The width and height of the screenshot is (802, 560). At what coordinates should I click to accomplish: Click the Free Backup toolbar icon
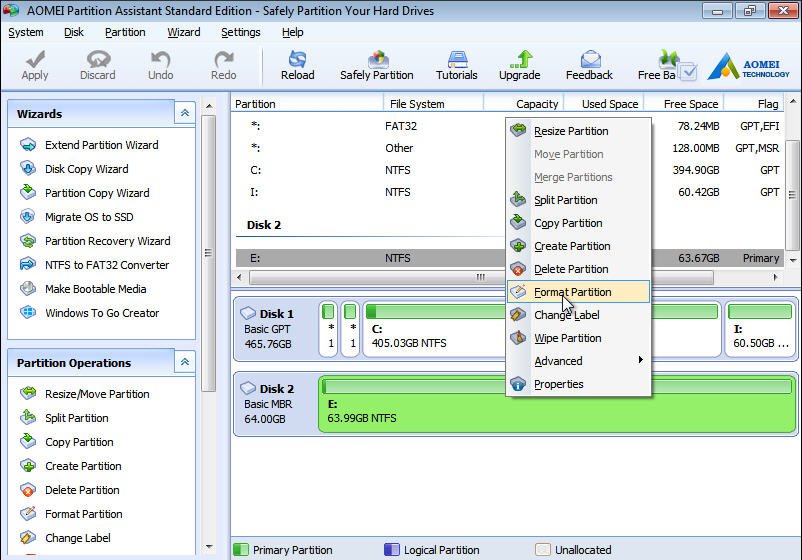click(x=668, y=59)
